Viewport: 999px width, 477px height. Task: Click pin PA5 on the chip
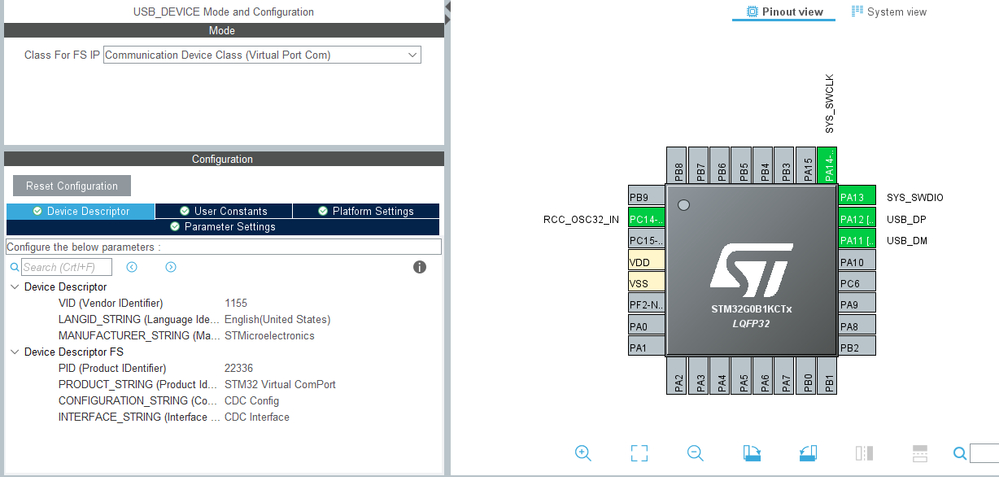pos(743,376)
